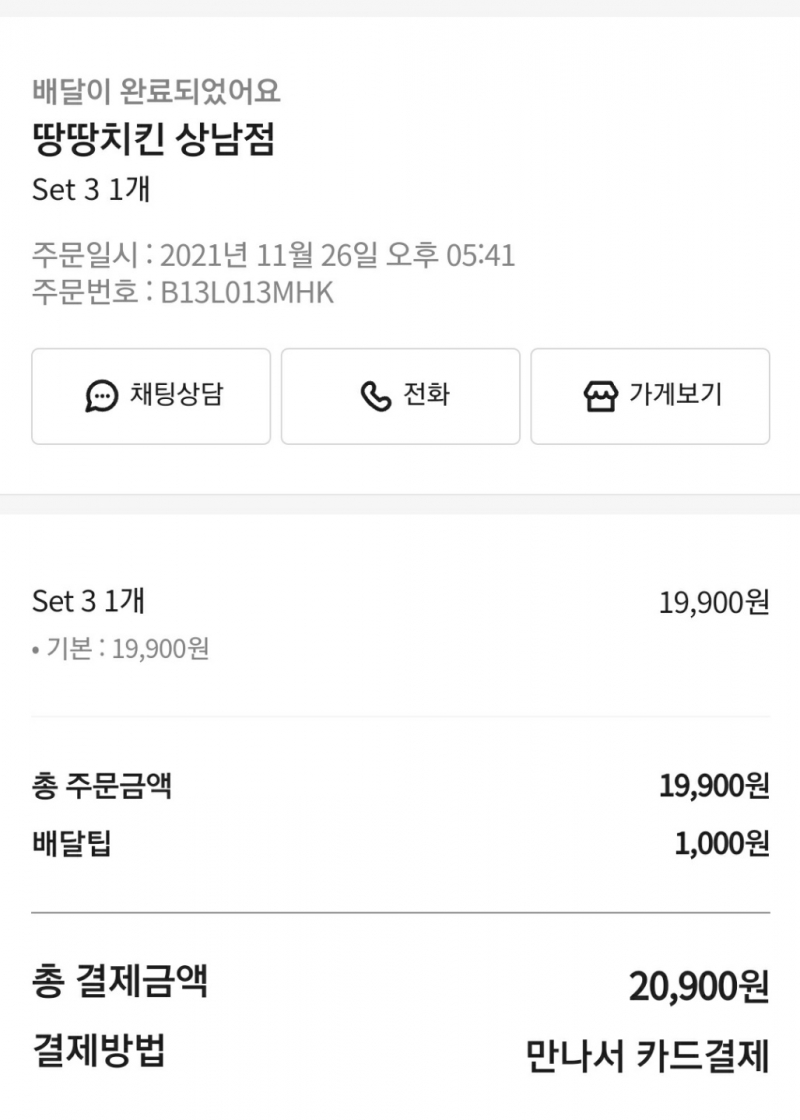The image size is (800, 1120).
Task: Click the chat bubble icon
Action: (x=101, y=396)
